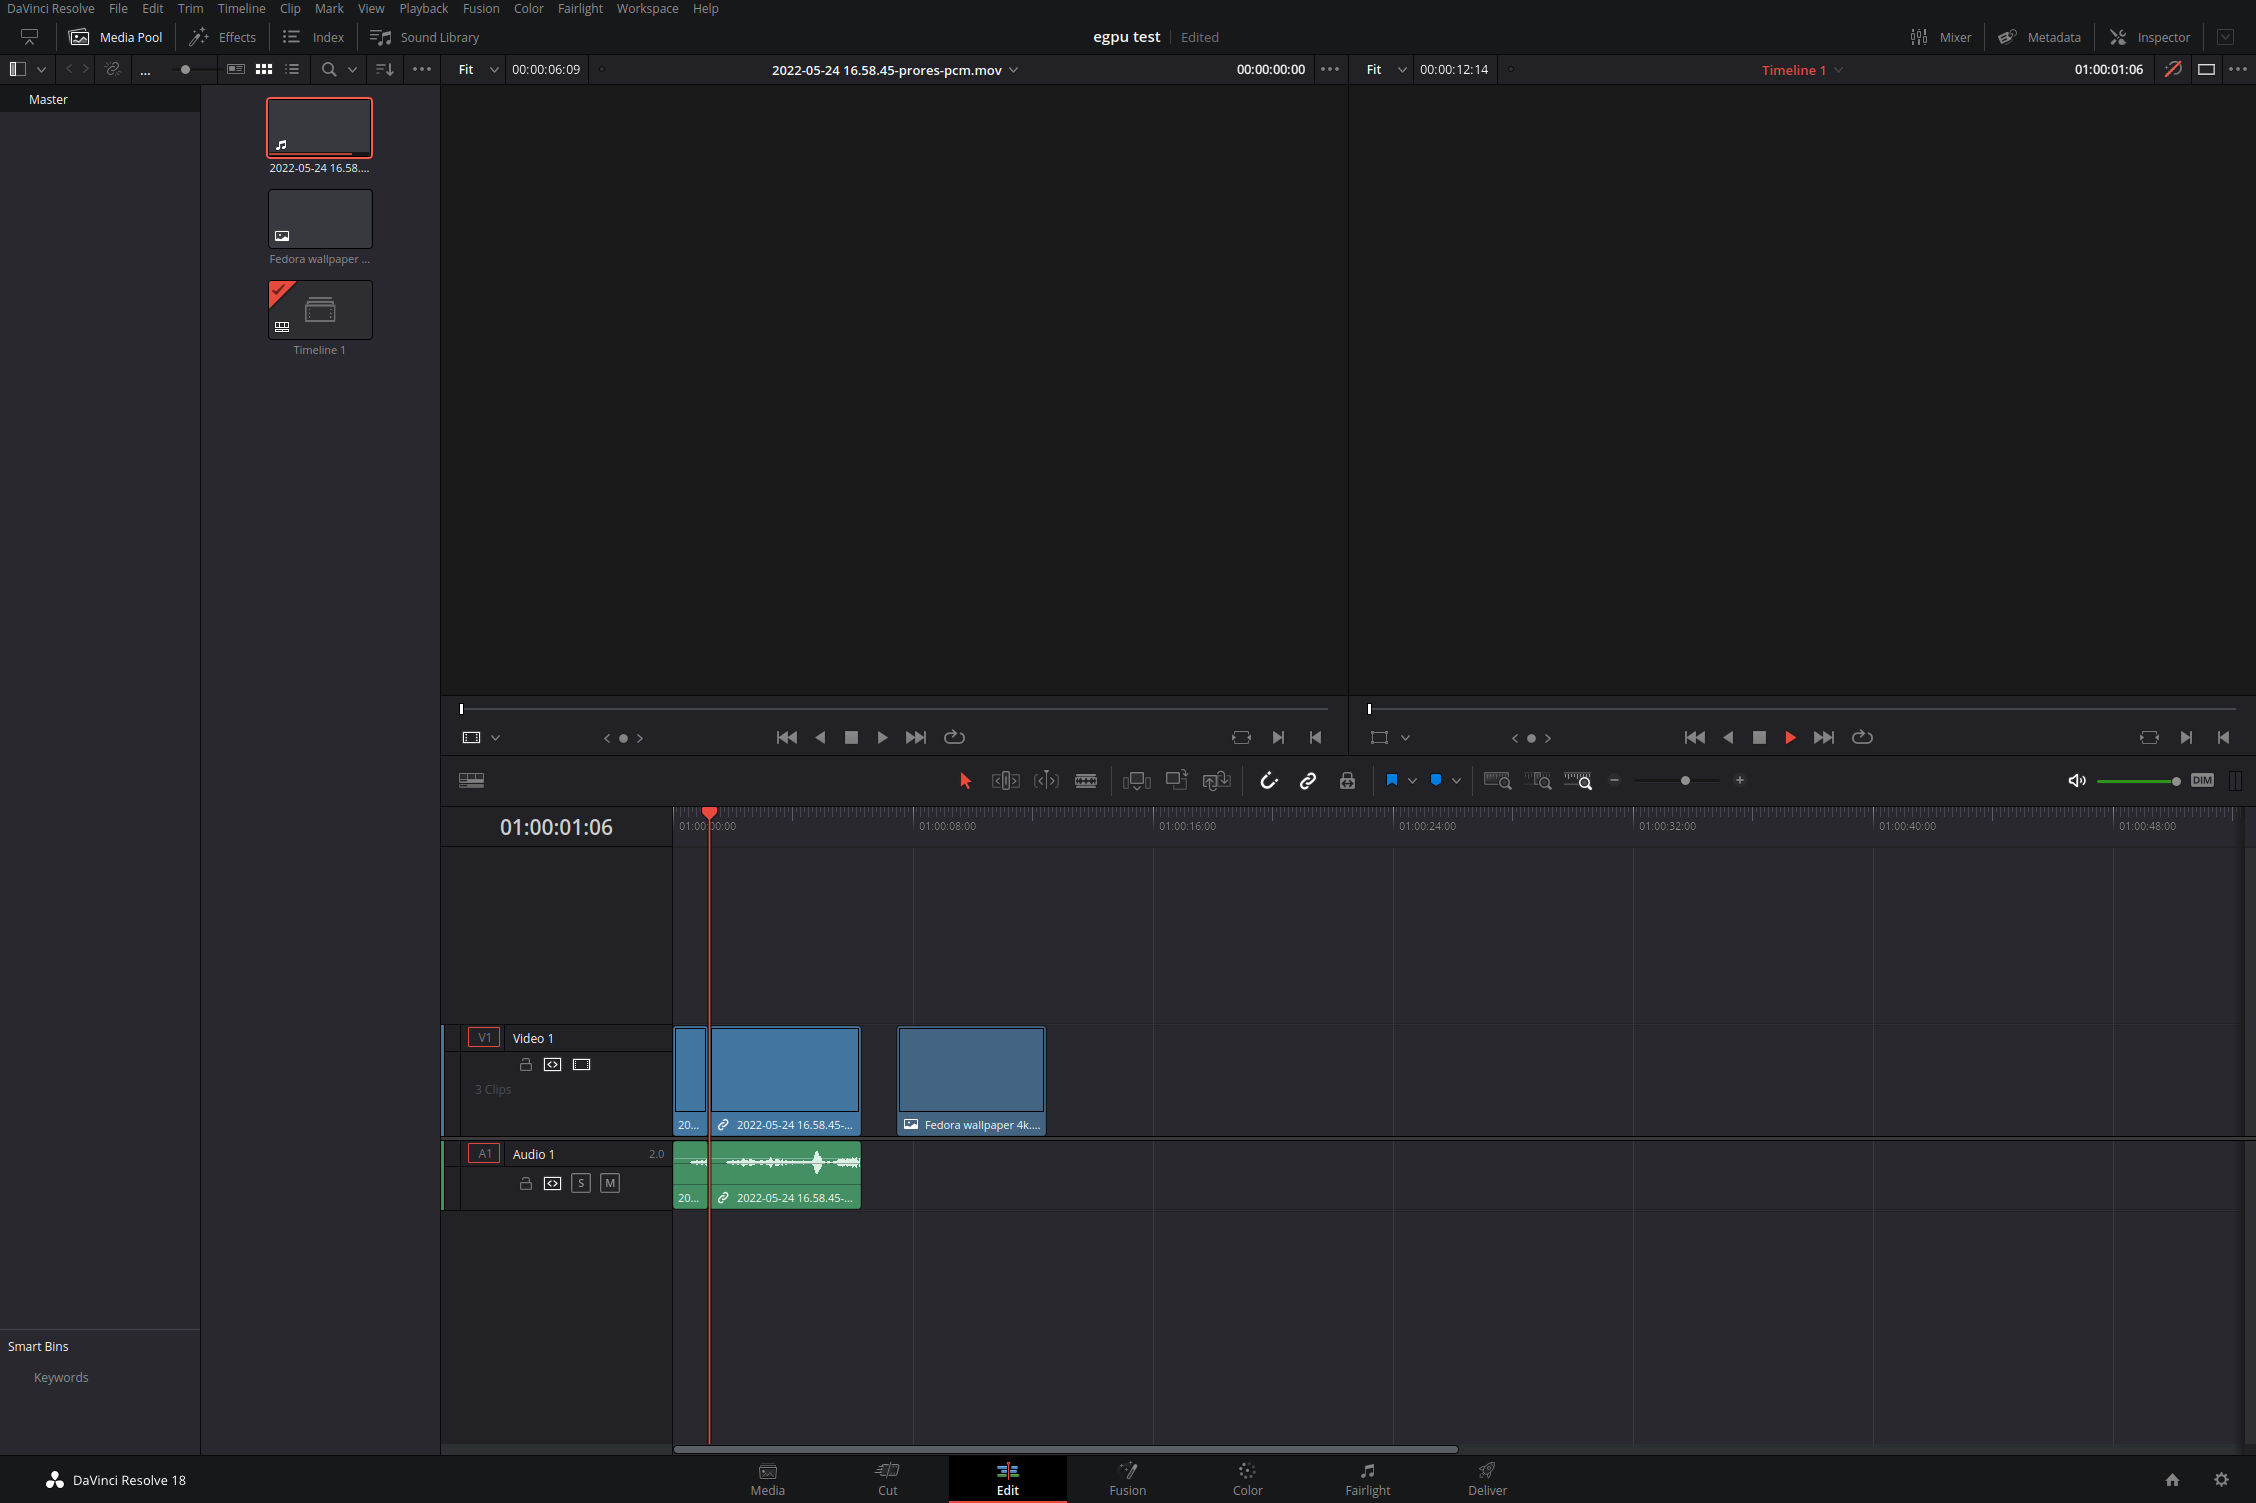The height and width of the screenshot is (1503, 2256).
Task: Open the timeline viewer Fit zoom dropdown
Action: click(x=1386, y=69)
